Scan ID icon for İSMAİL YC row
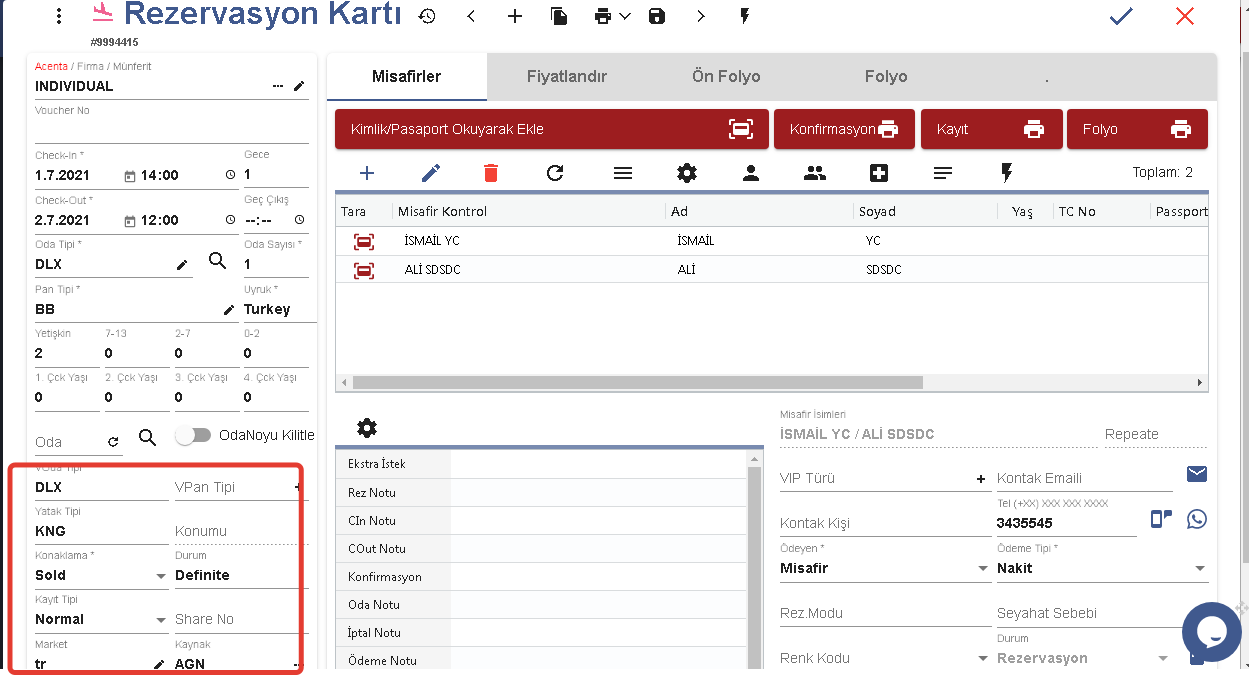This screenshot has height=675, width=1249. click(364, 241)
